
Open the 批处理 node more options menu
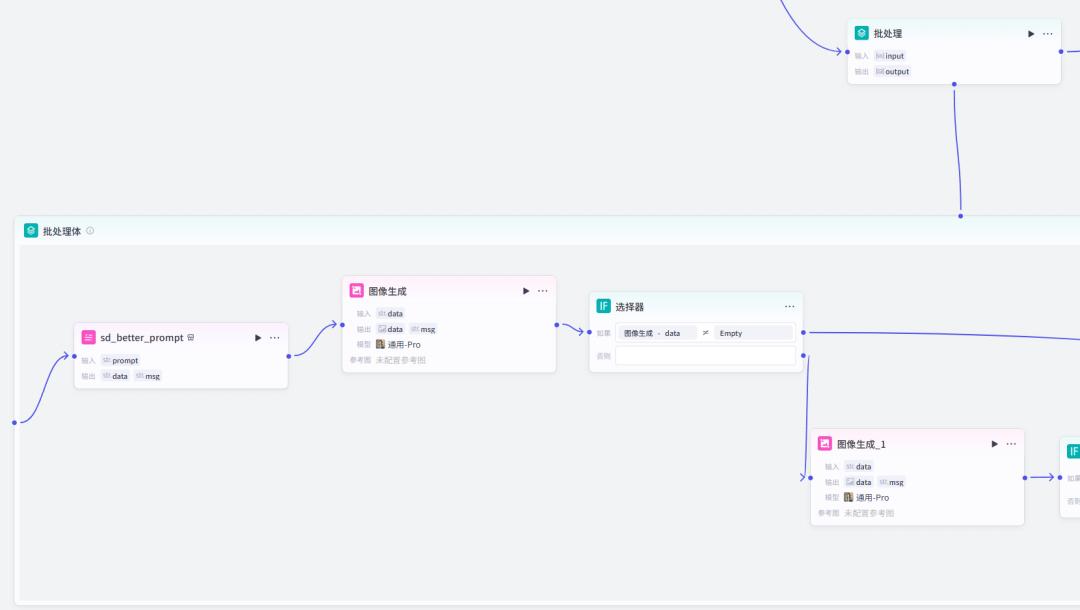(x=1048, y=34)
